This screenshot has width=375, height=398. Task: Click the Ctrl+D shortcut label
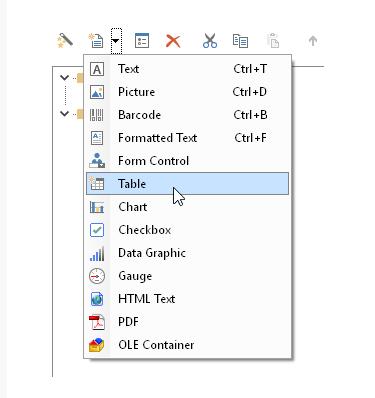(250, 92)
